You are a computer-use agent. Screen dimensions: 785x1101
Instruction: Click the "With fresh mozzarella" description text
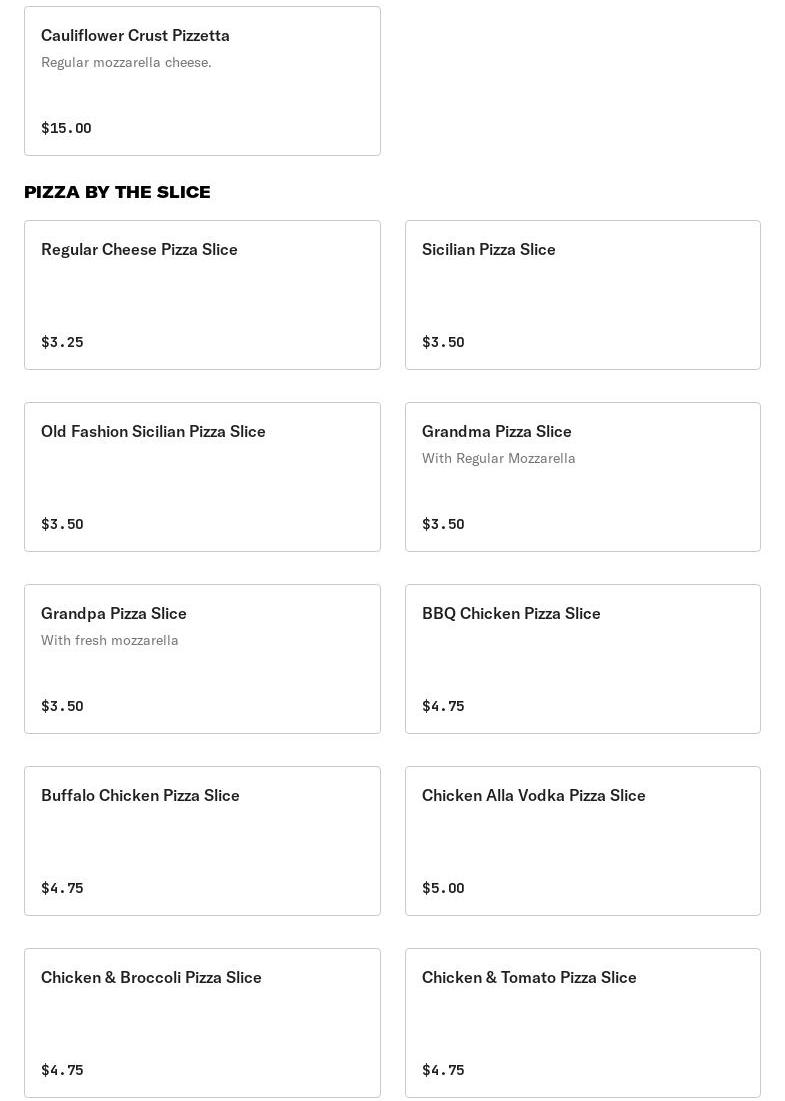pyautogui.click(x=110, y=640)
